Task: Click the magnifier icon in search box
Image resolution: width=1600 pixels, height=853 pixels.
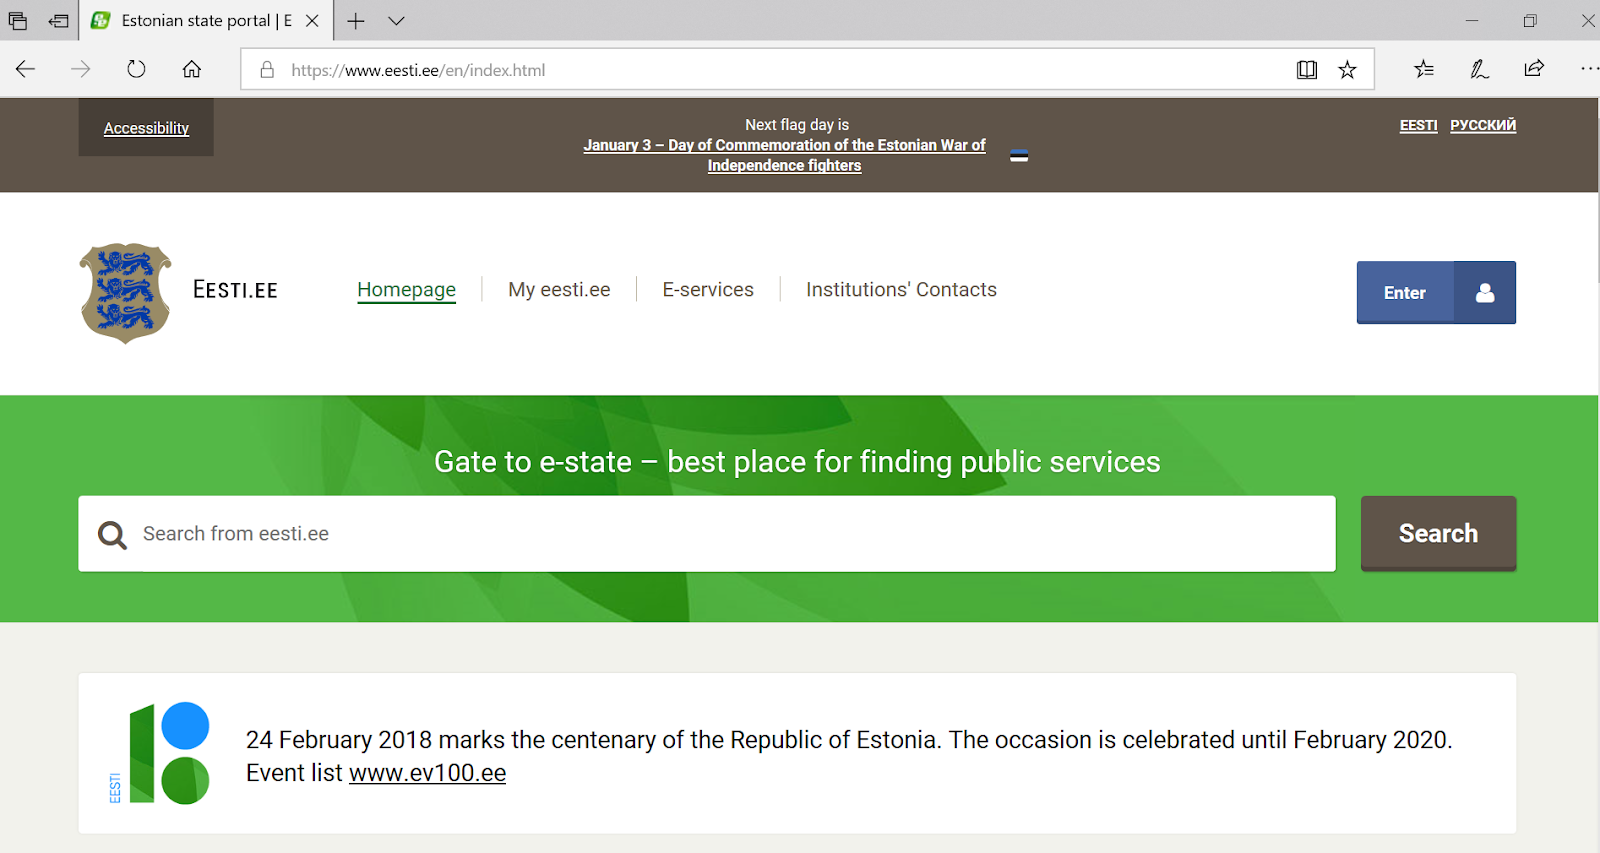Action: 112,535
